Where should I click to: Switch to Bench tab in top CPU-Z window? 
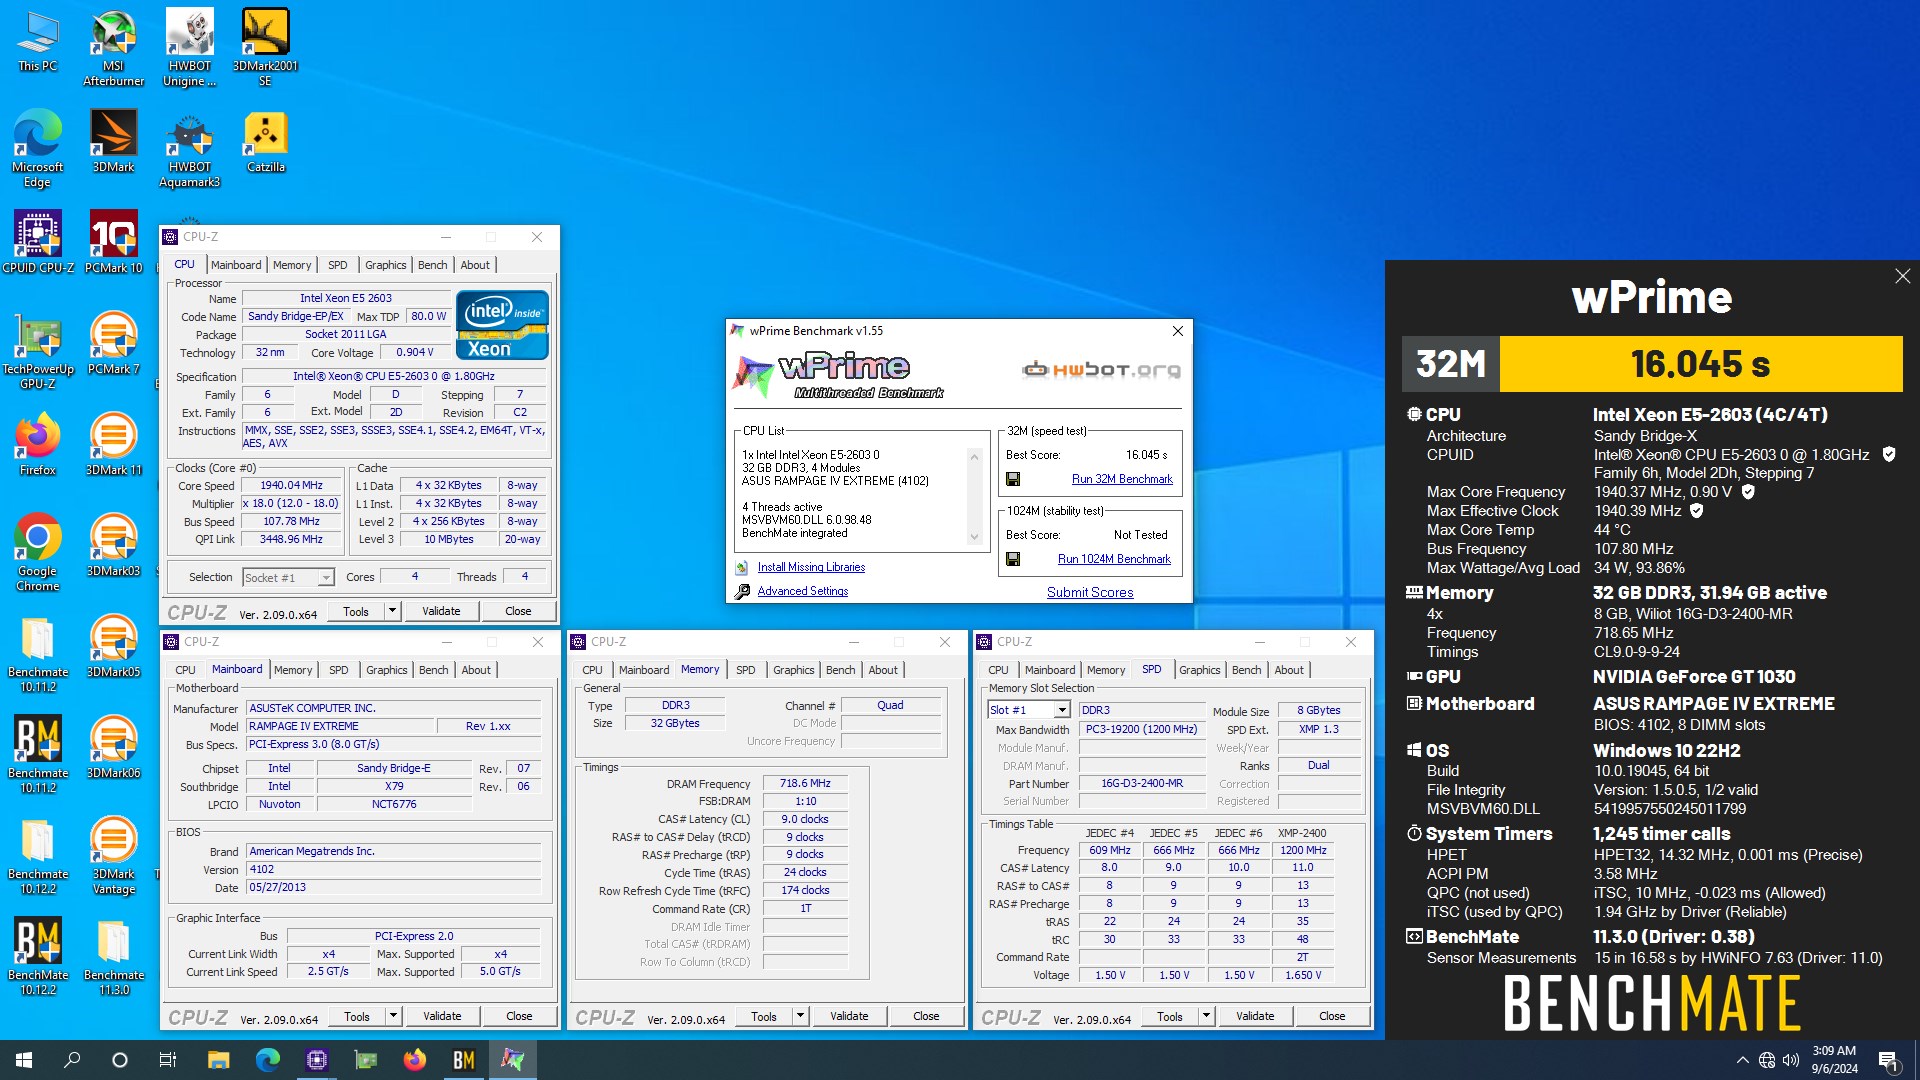click(432, 265)
